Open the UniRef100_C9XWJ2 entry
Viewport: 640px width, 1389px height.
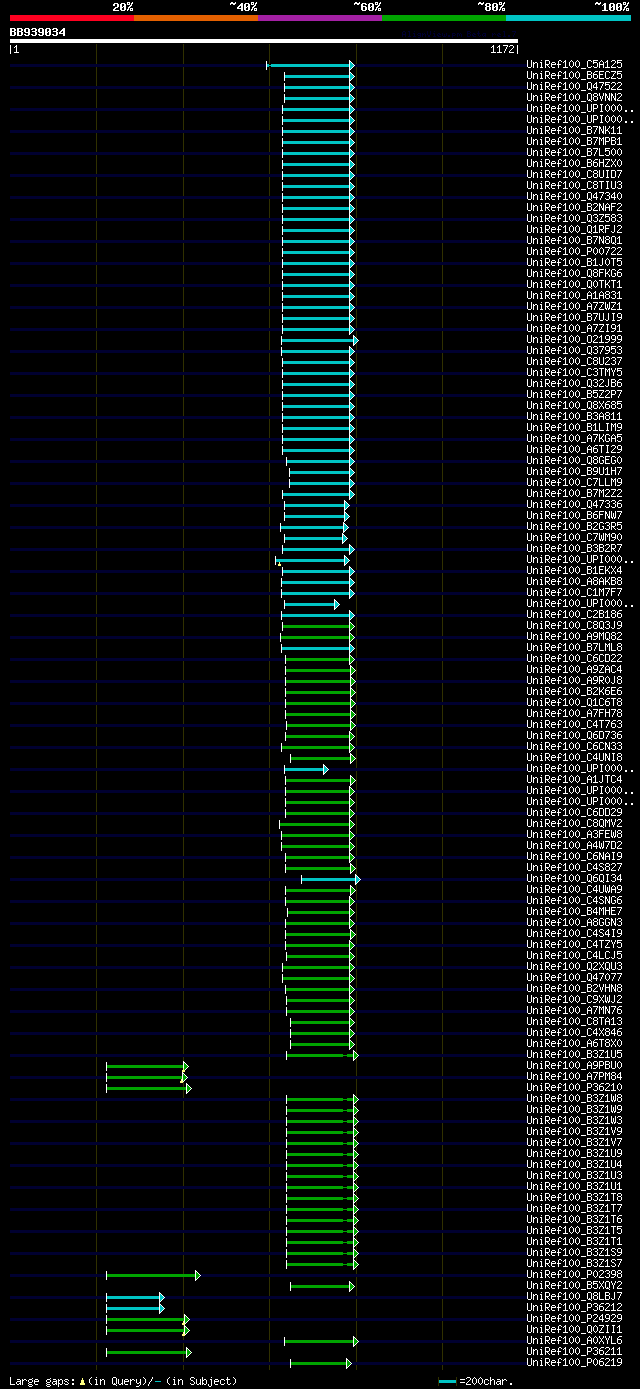574,999
